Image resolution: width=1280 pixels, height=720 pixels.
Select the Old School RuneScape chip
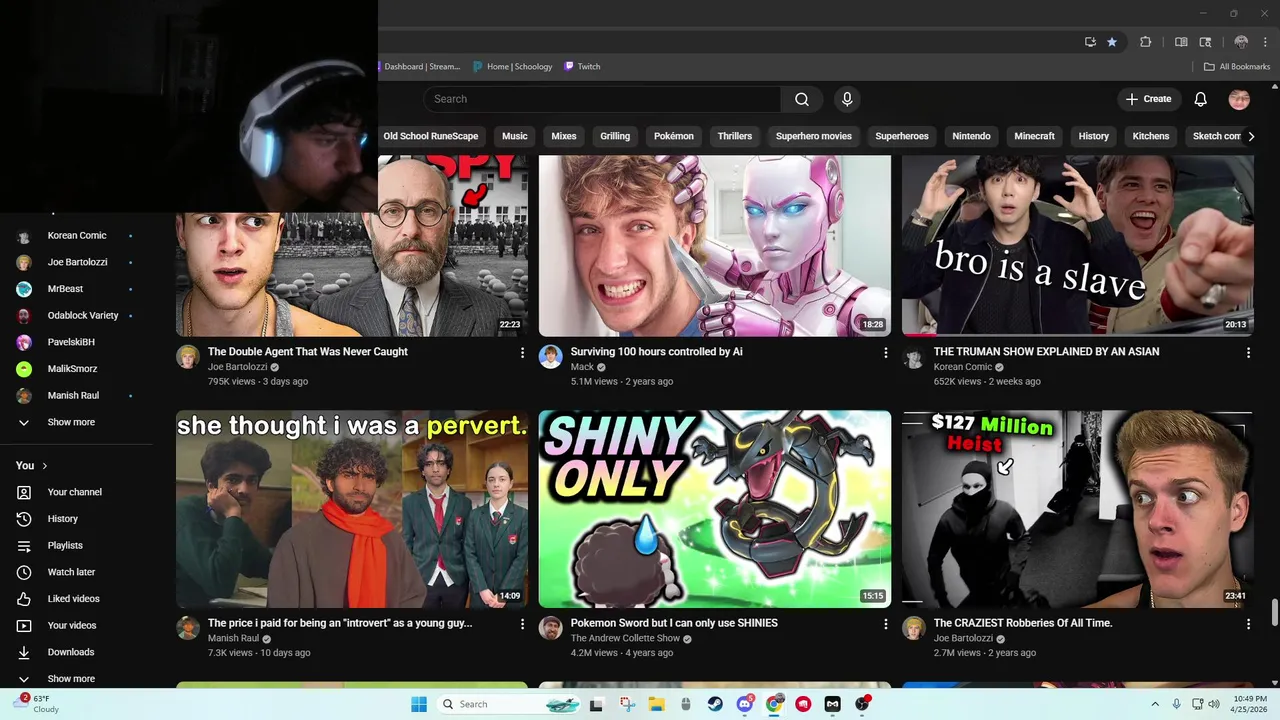pyautogui.click(x=431, y=136)
